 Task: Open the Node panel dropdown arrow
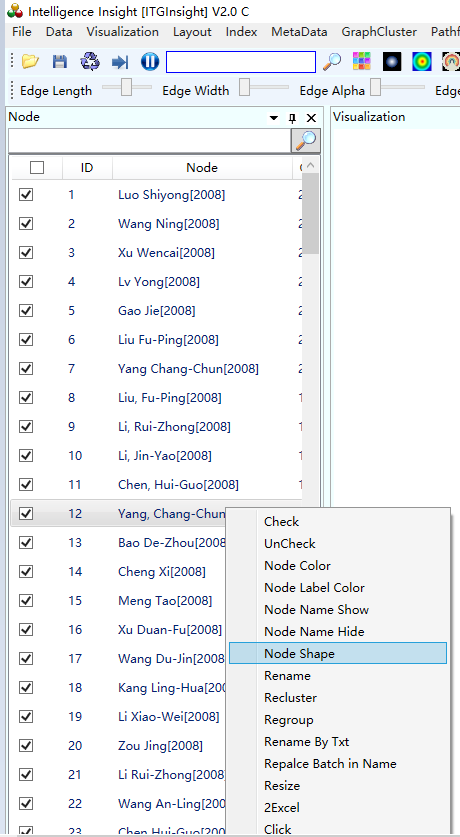click(274, 118)
